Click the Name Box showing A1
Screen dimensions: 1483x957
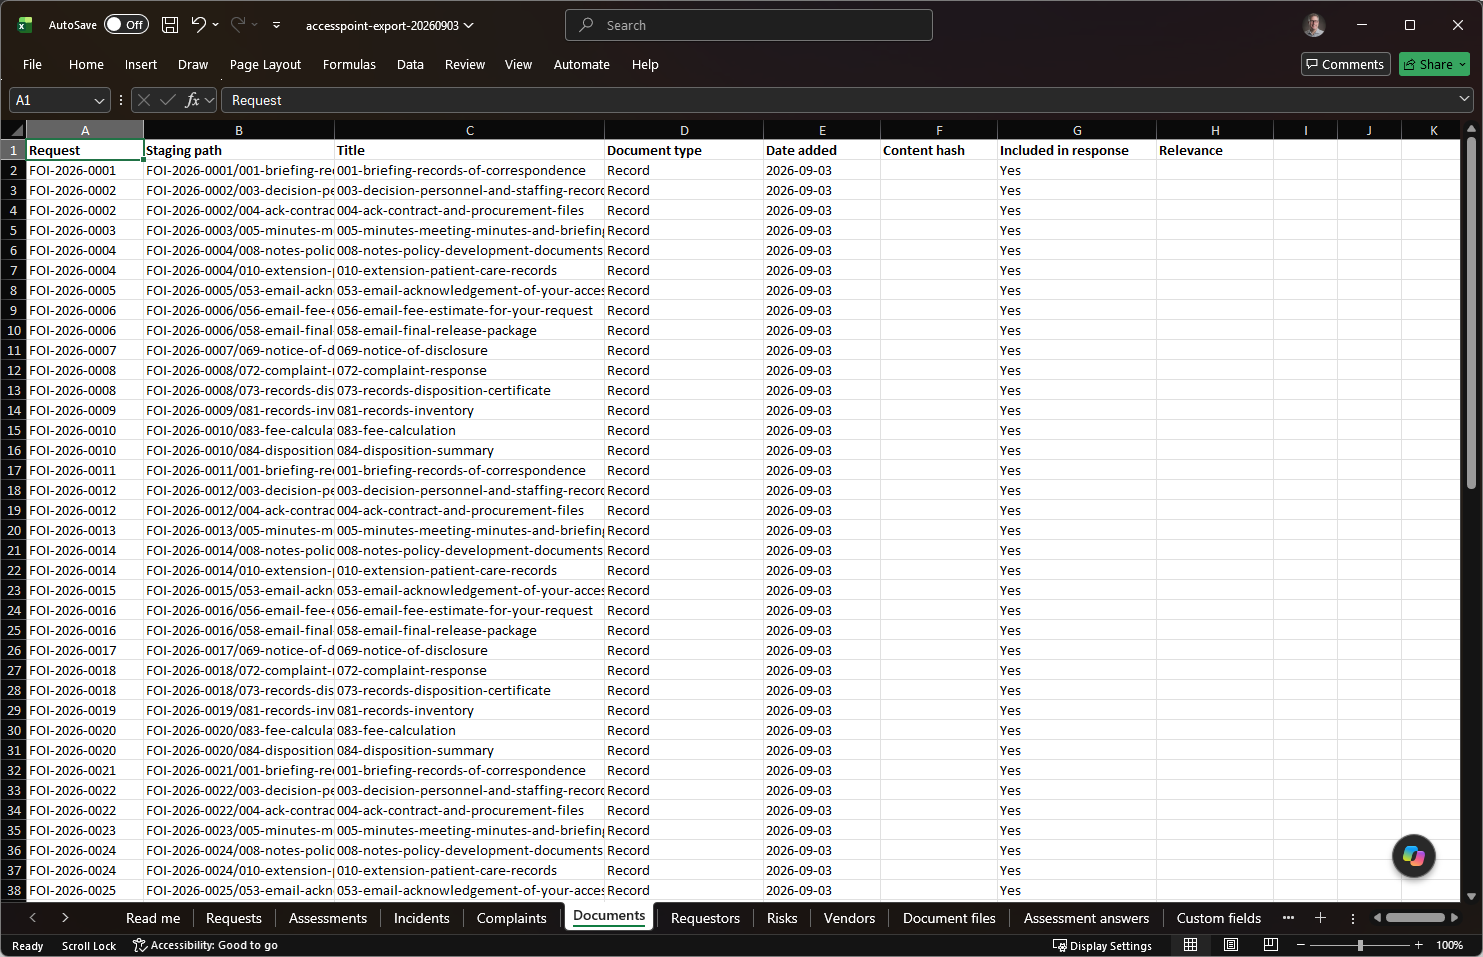pos(50,100)
